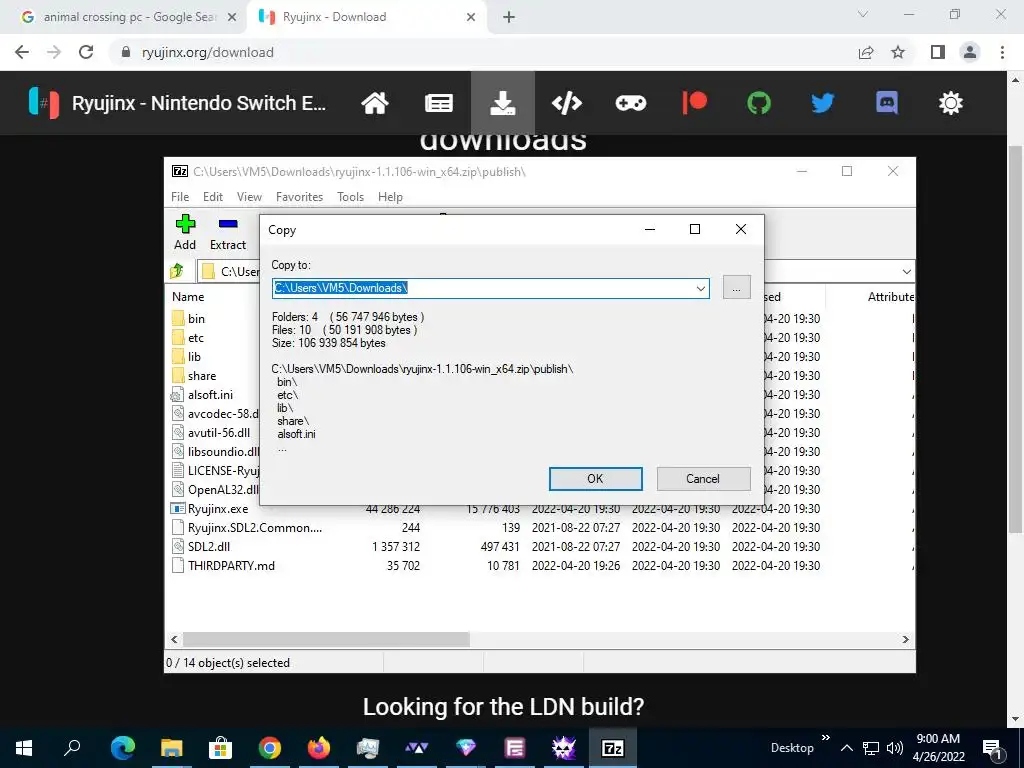This screenshot has height=768, width=1024.
Task: Open the Edit menu in 7-Zip
Action: coord(213,197)
